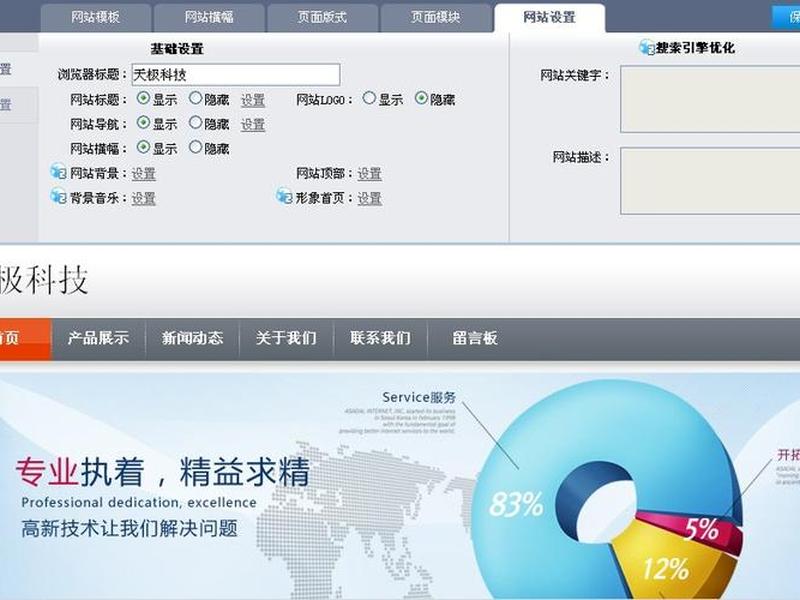The image size is (800, 600).
Task: Select 隐藏 for 网站标题
Action: pyautogui.click(x=195, y=98)
